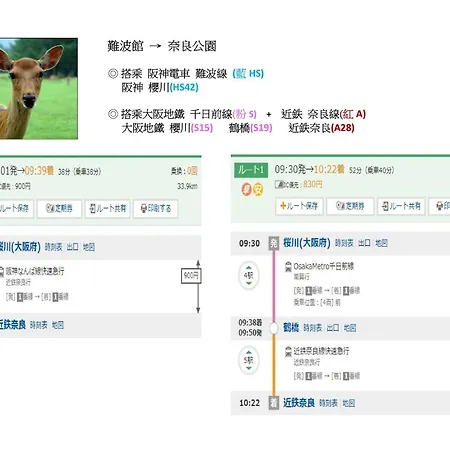This screenshot has width=450, height=450.
Task: Click the yellow 安 cheapest-route icon
Action: 258,189
